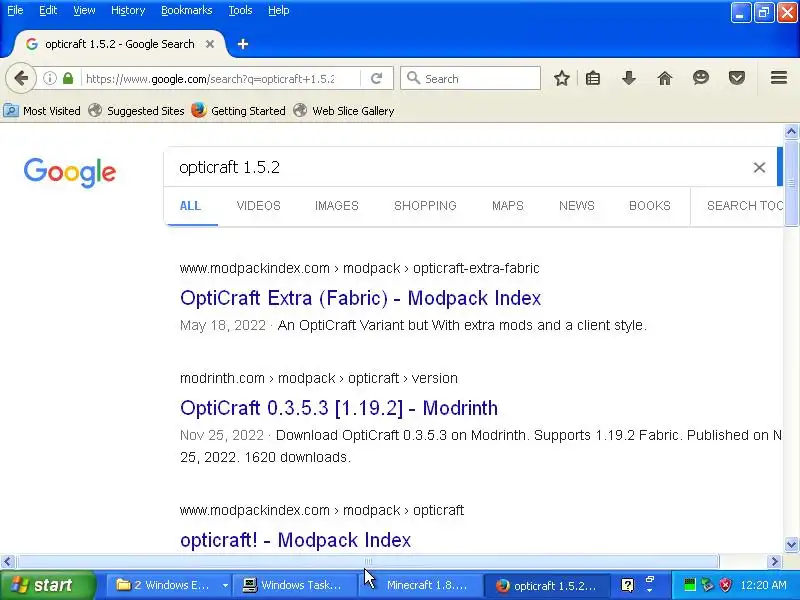
Task: Open a new tab with plus button
Action: pos(243,44)
